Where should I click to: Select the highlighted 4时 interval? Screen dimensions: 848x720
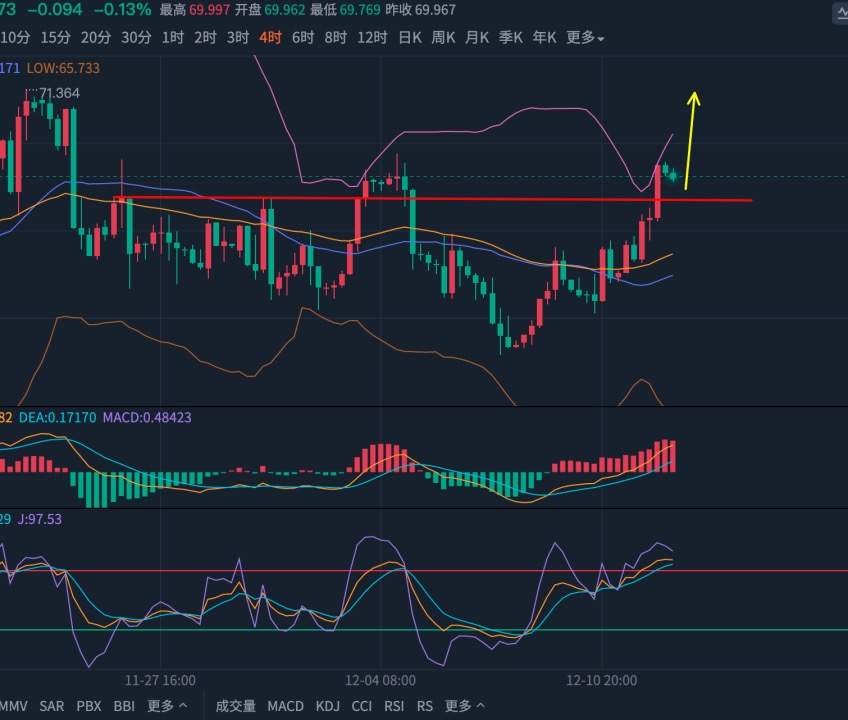pyautogui.click(x=270, y=37)
